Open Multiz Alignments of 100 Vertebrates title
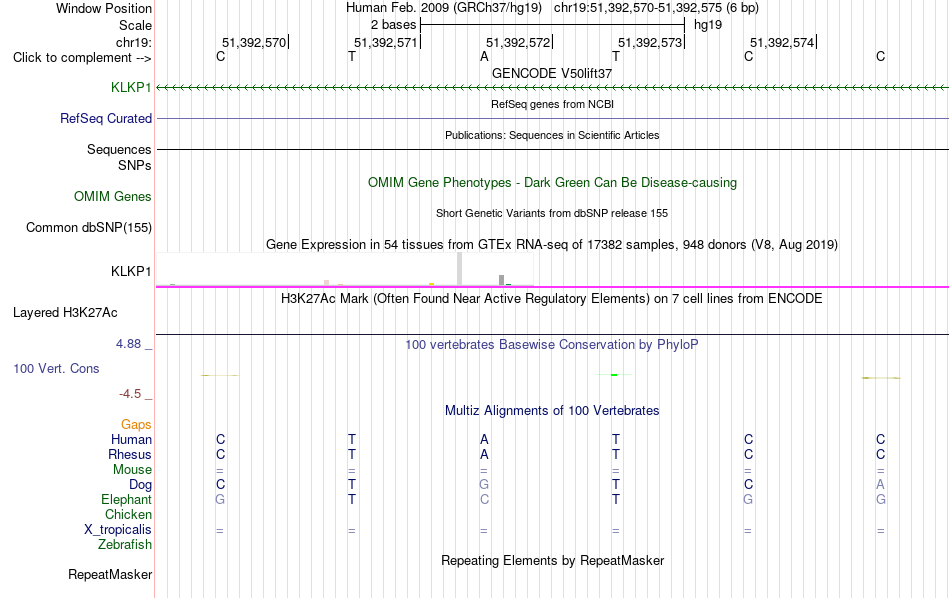950x598 pixels. click(x=552, y=411)
